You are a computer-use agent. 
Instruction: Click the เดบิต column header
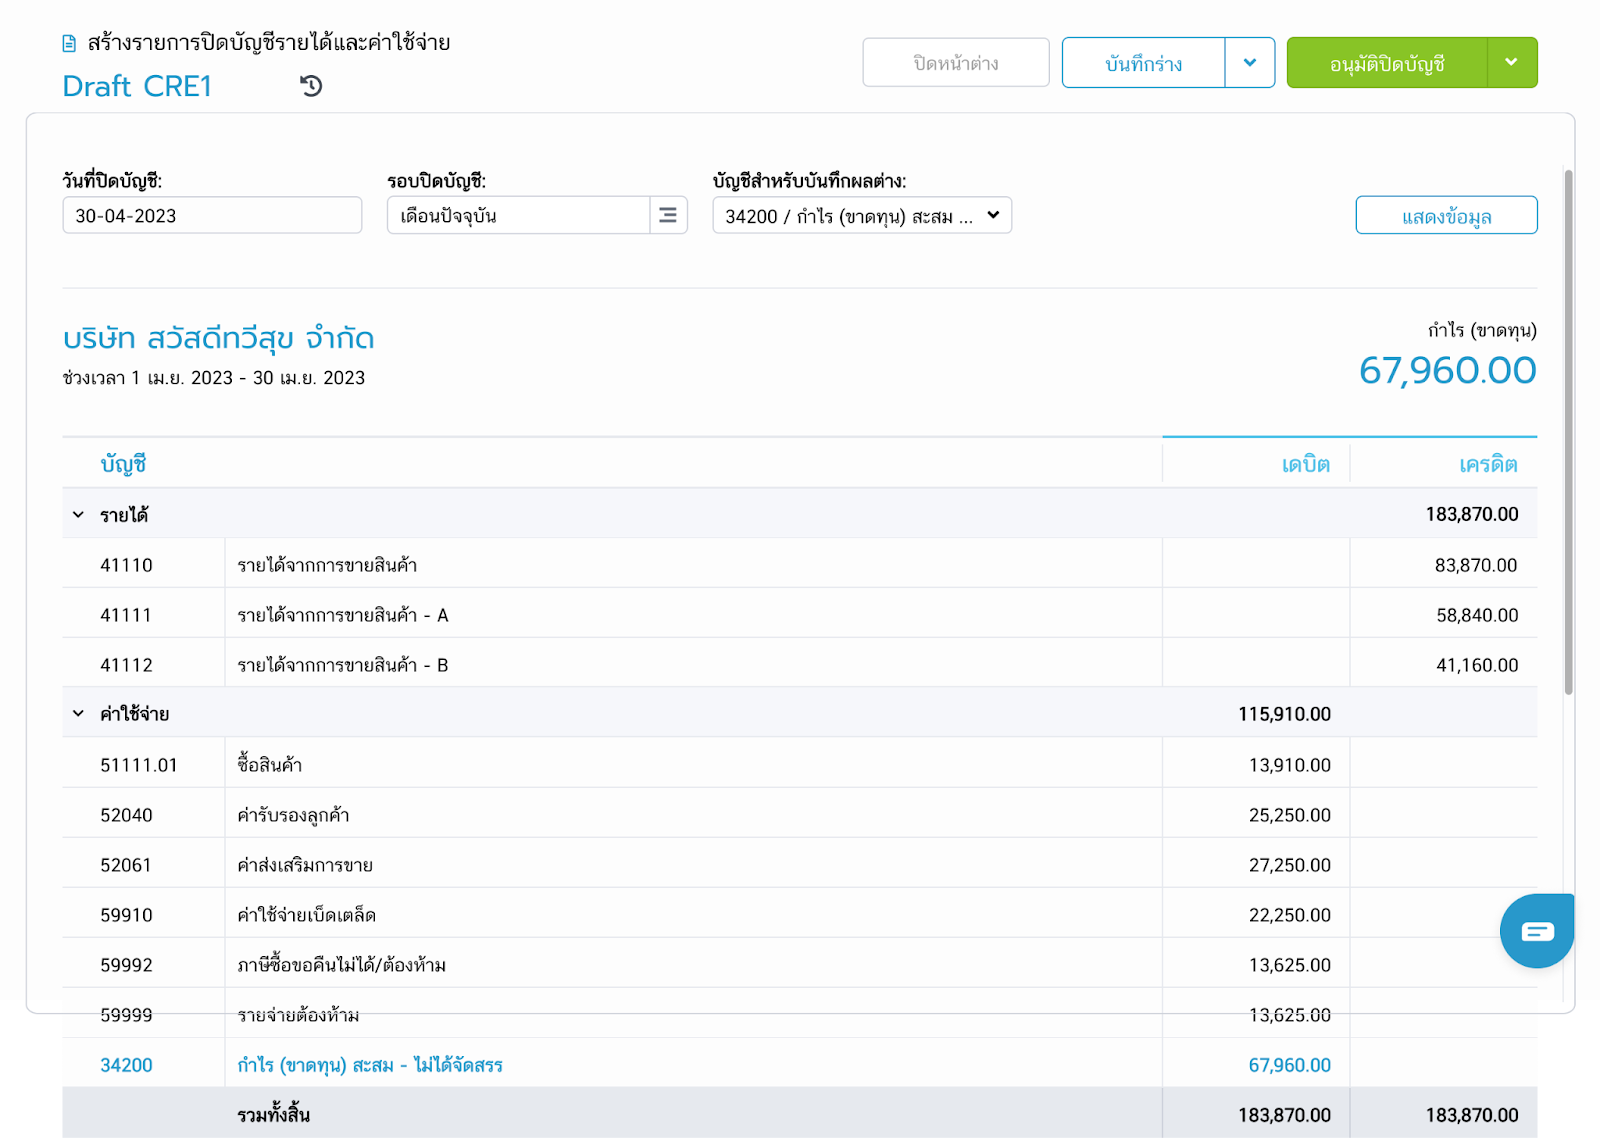click(1305, 464)
